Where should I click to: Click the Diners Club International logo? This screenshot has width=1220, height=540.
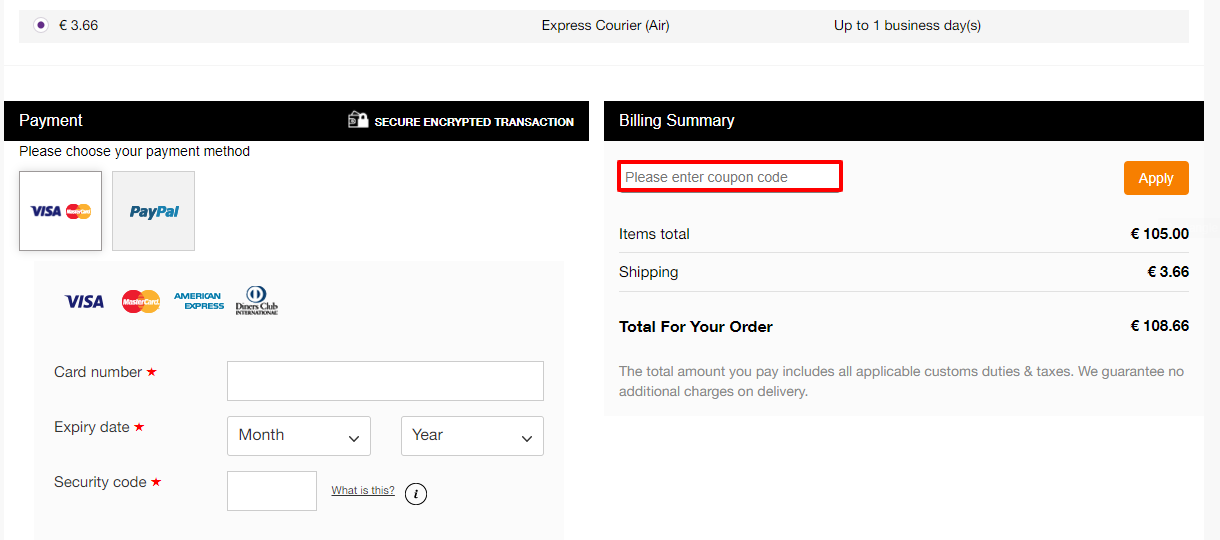coord(256,301)
